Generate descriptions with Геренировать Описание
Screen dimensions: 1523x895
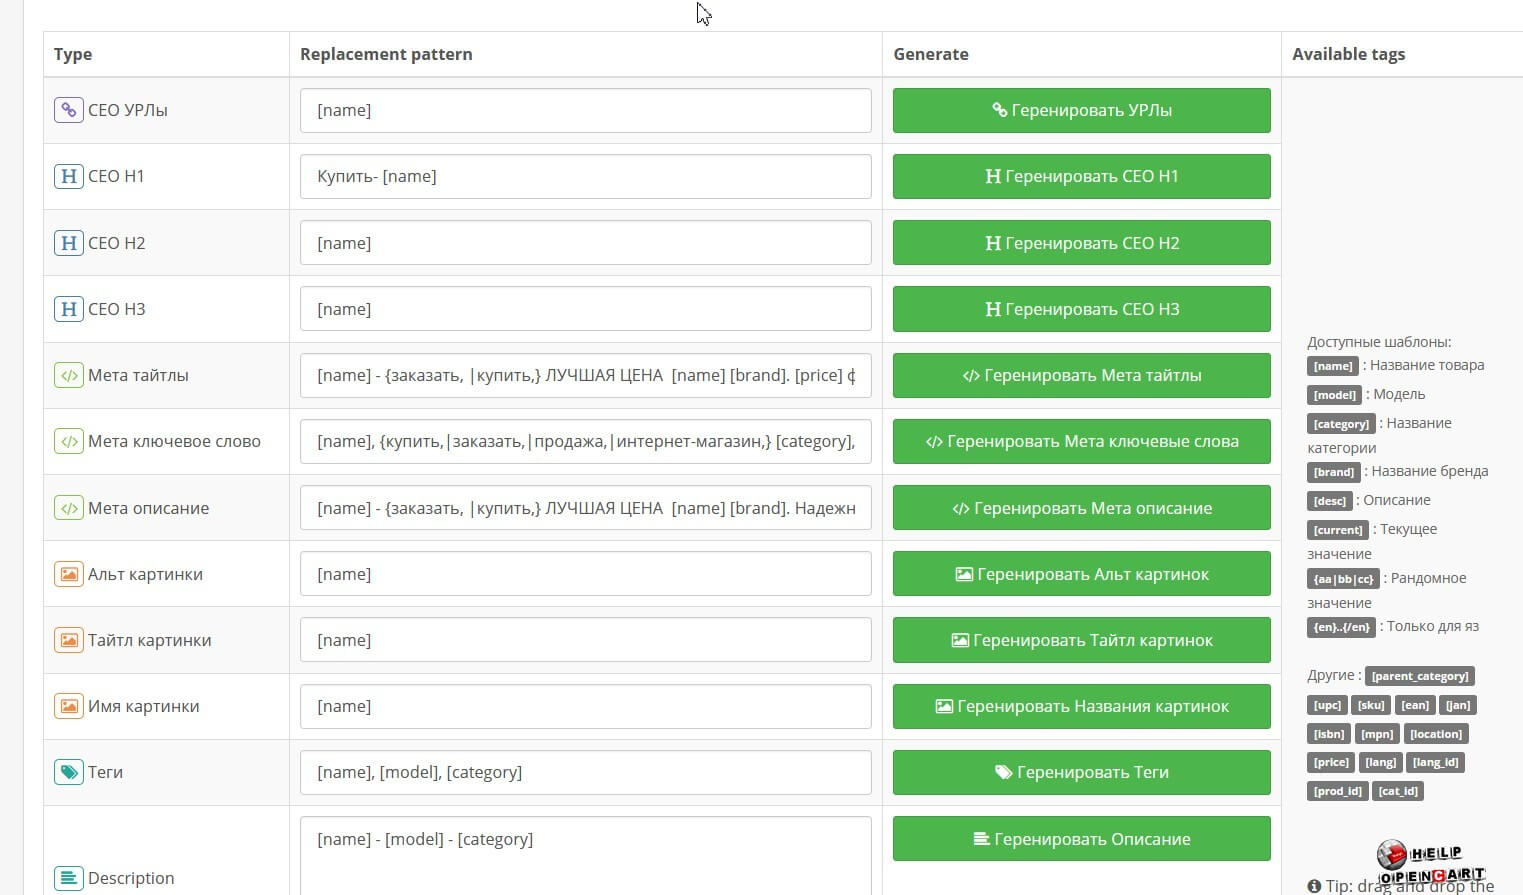pos(1081,839)
